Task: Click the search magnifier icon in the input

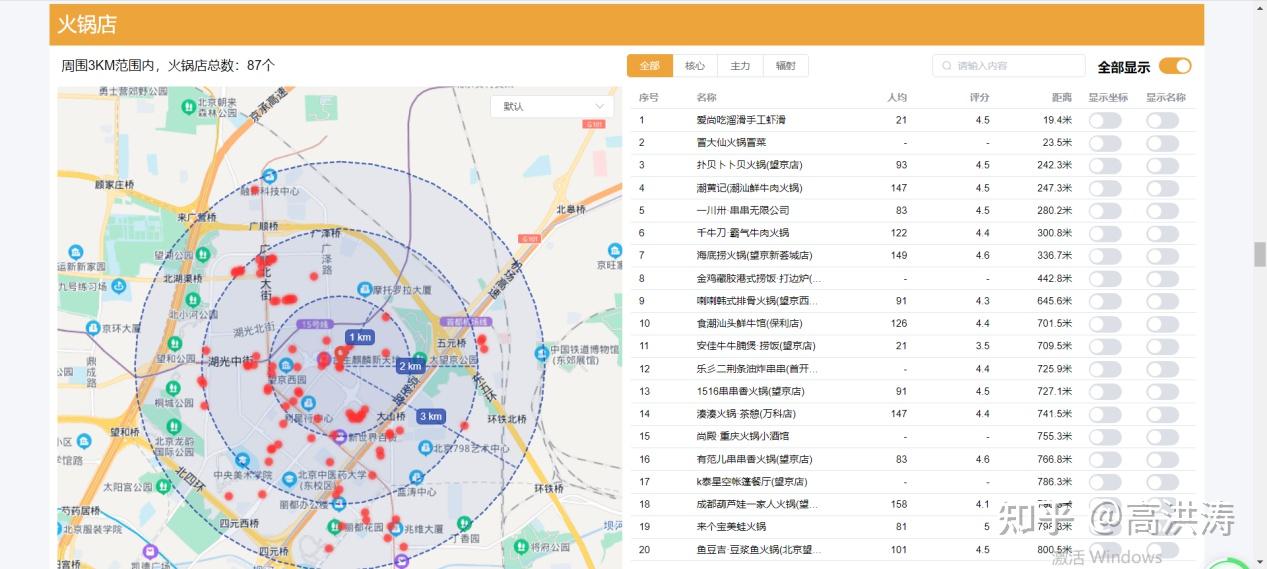Action: click(946, 66)
